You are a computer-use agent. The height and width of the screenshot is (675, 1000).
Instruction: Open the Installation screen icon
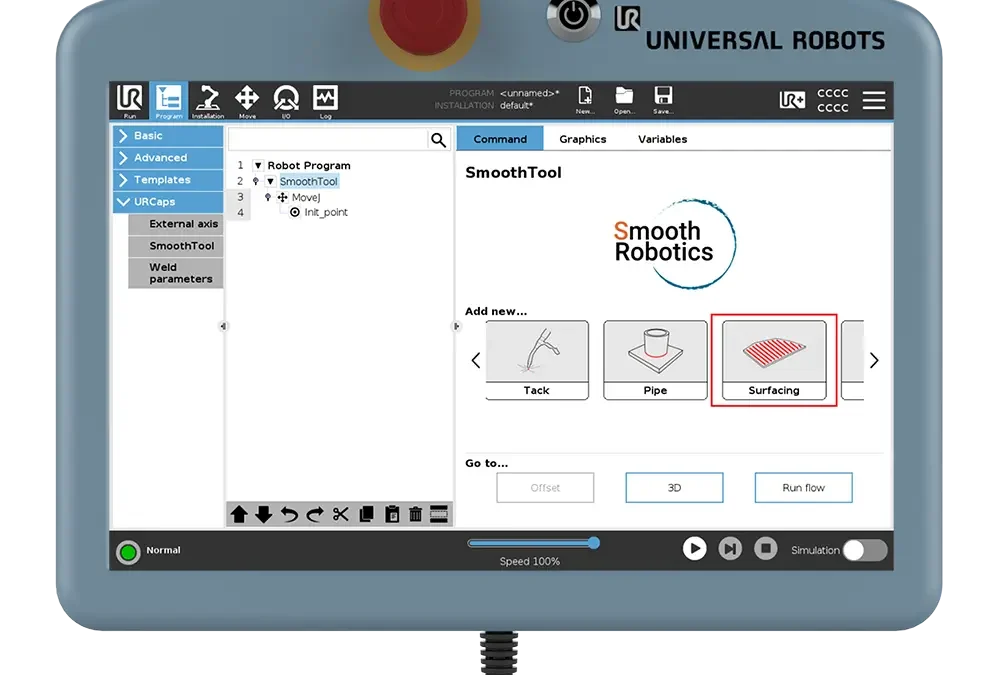[x=208, y=101]
